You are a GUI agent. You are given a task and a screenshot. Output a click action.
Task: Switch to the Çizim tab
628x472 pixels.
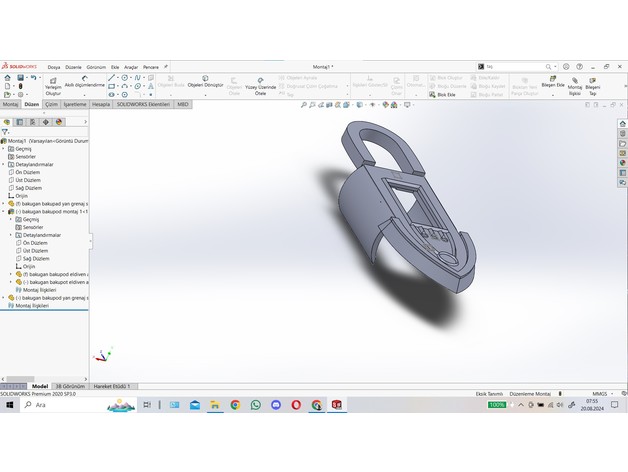[51, 104]
